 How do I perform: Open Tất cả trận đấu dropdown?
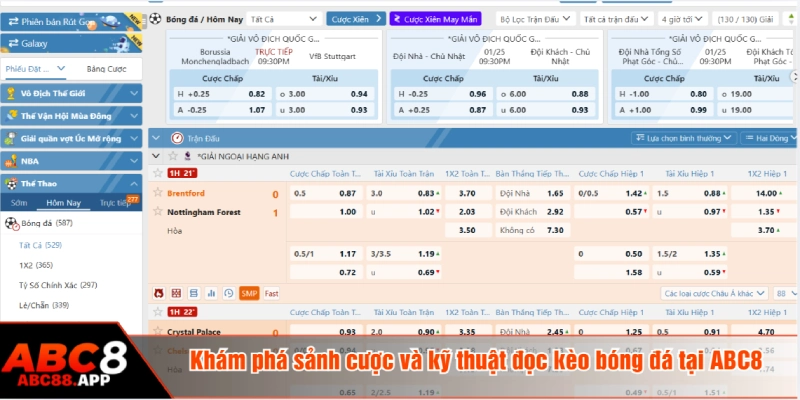tap(617, 19)
